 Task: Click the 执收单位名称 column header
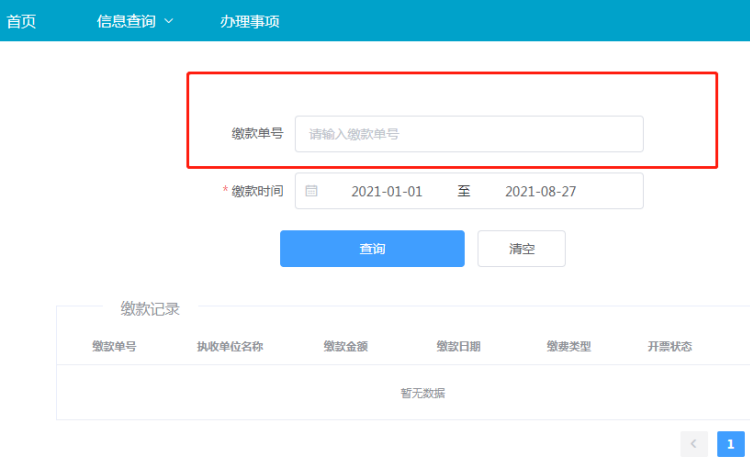[230, 347]
